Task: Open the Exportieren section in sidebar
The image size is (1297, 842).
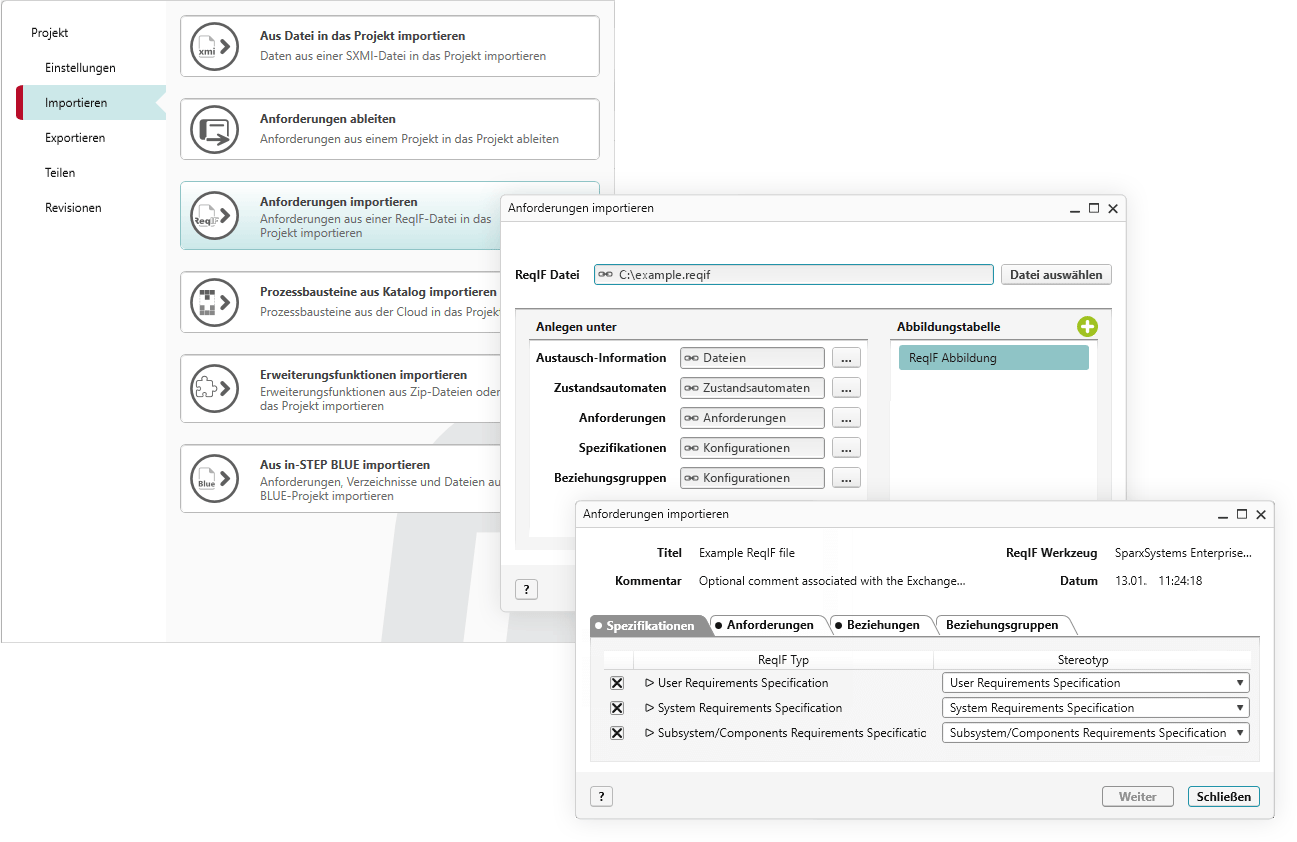Action: [x=75, y=138]
